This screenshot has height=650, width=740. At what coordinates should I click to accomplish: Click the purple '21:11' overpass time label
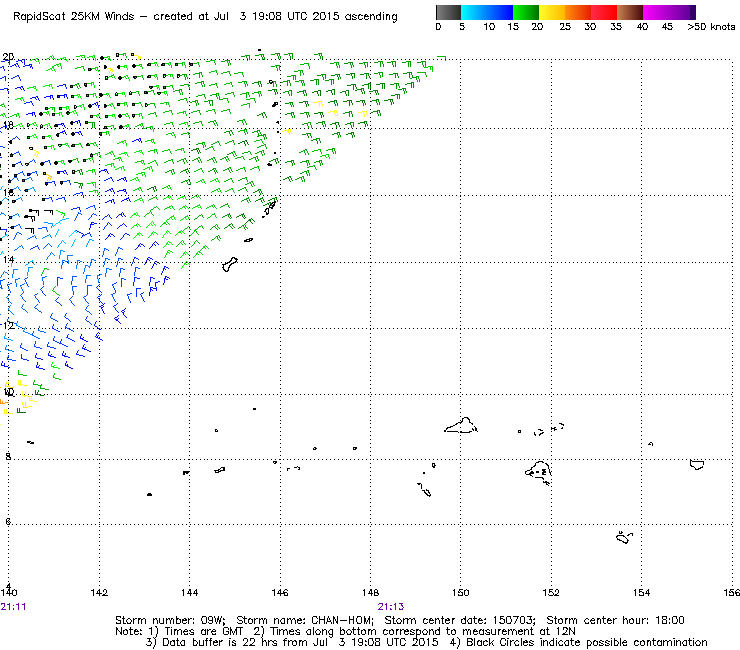tap(13, 607)
